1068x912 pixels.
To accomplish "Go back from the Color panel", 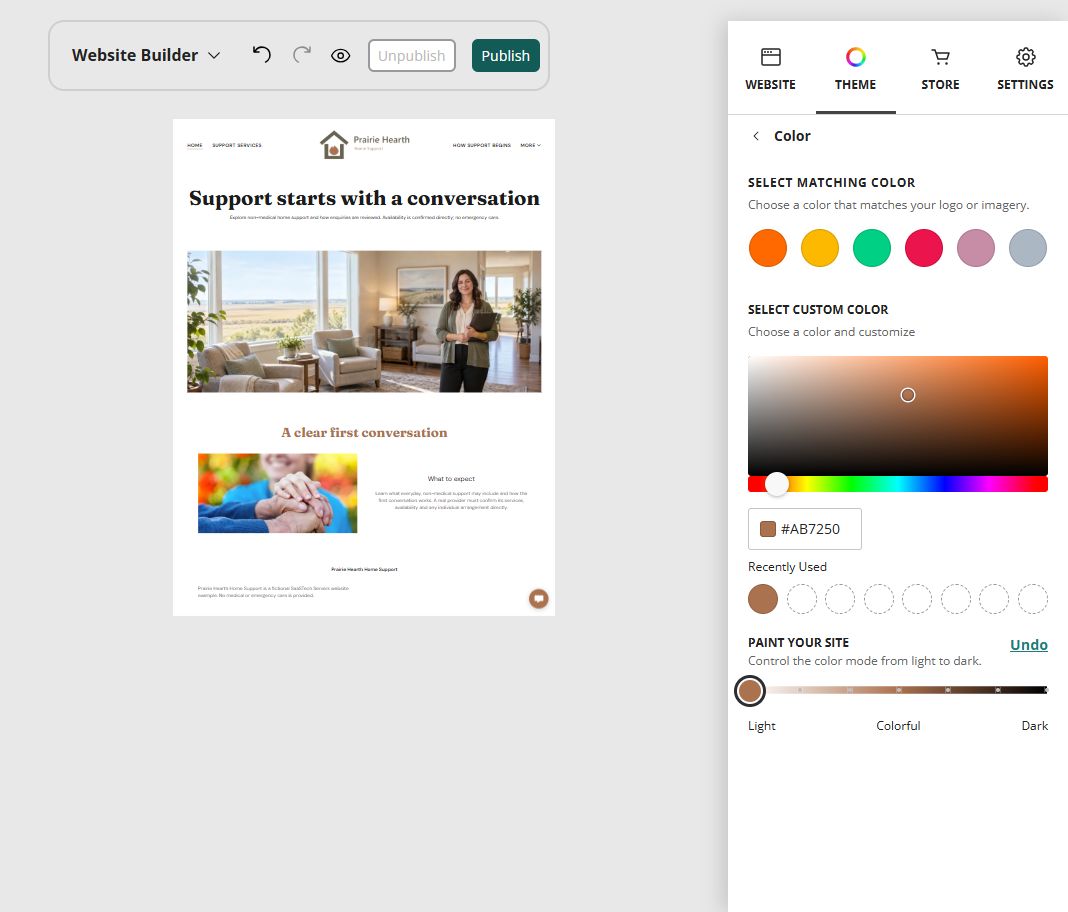I will [756, 136].
